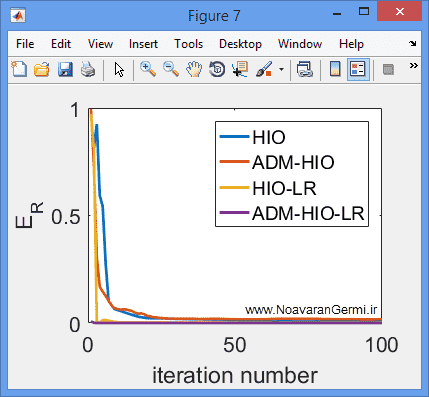429x397 pixels.
Task: Click the x-axis tick label 50
Action: [235, 345]
